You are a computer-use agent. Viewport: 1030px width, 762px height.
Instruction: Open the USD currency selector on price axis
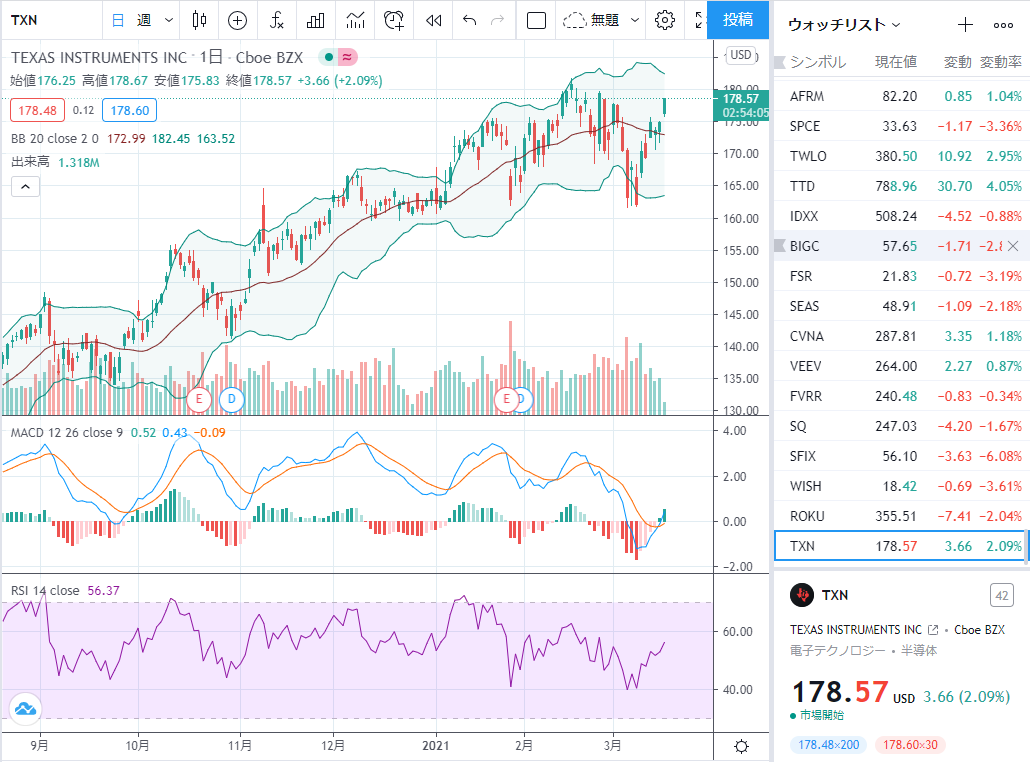pos(741,55)
